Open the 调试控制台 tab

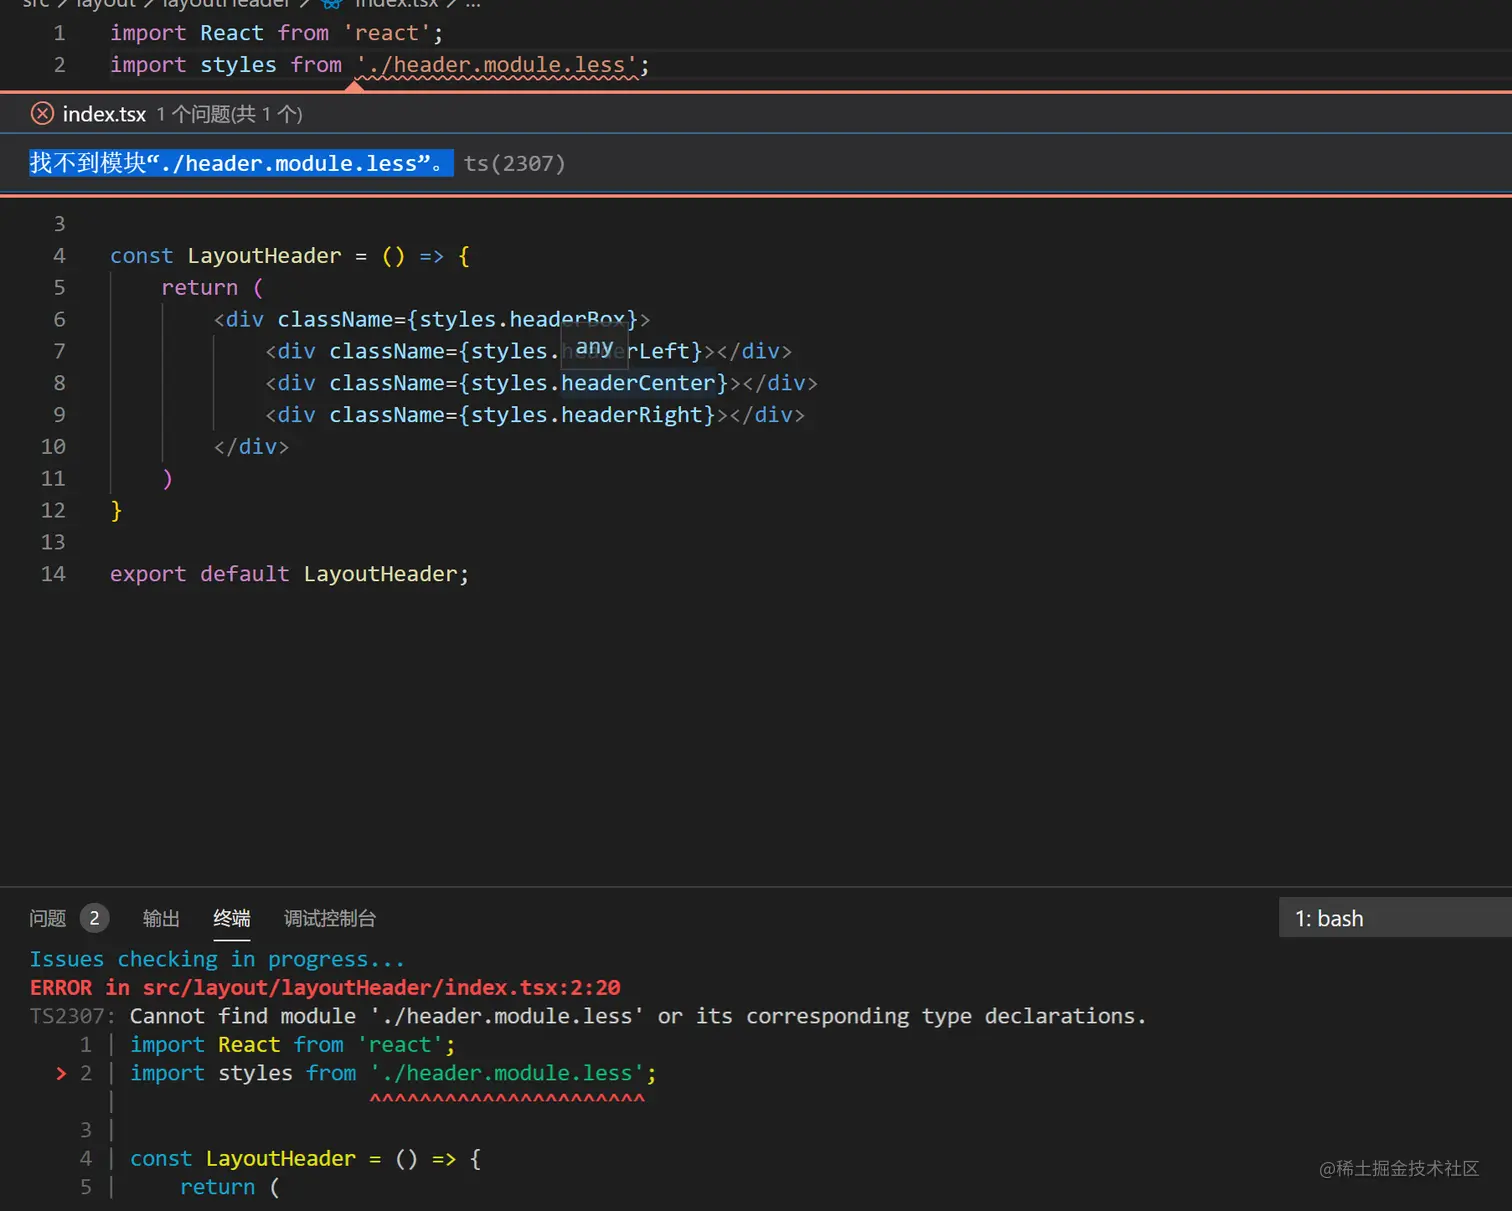click(x=330, y=918)
